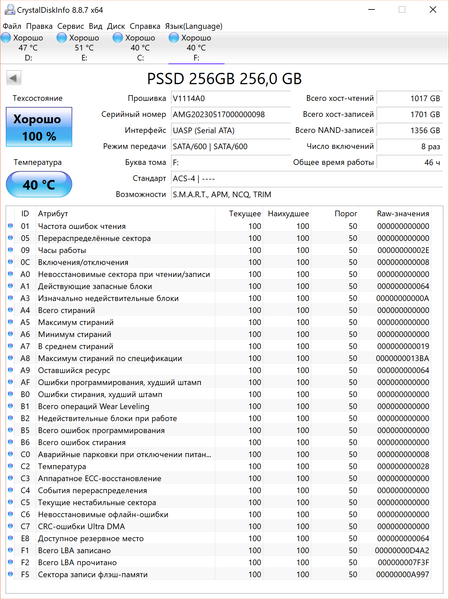Click the 40 °C temperature button

coord(39,185)
